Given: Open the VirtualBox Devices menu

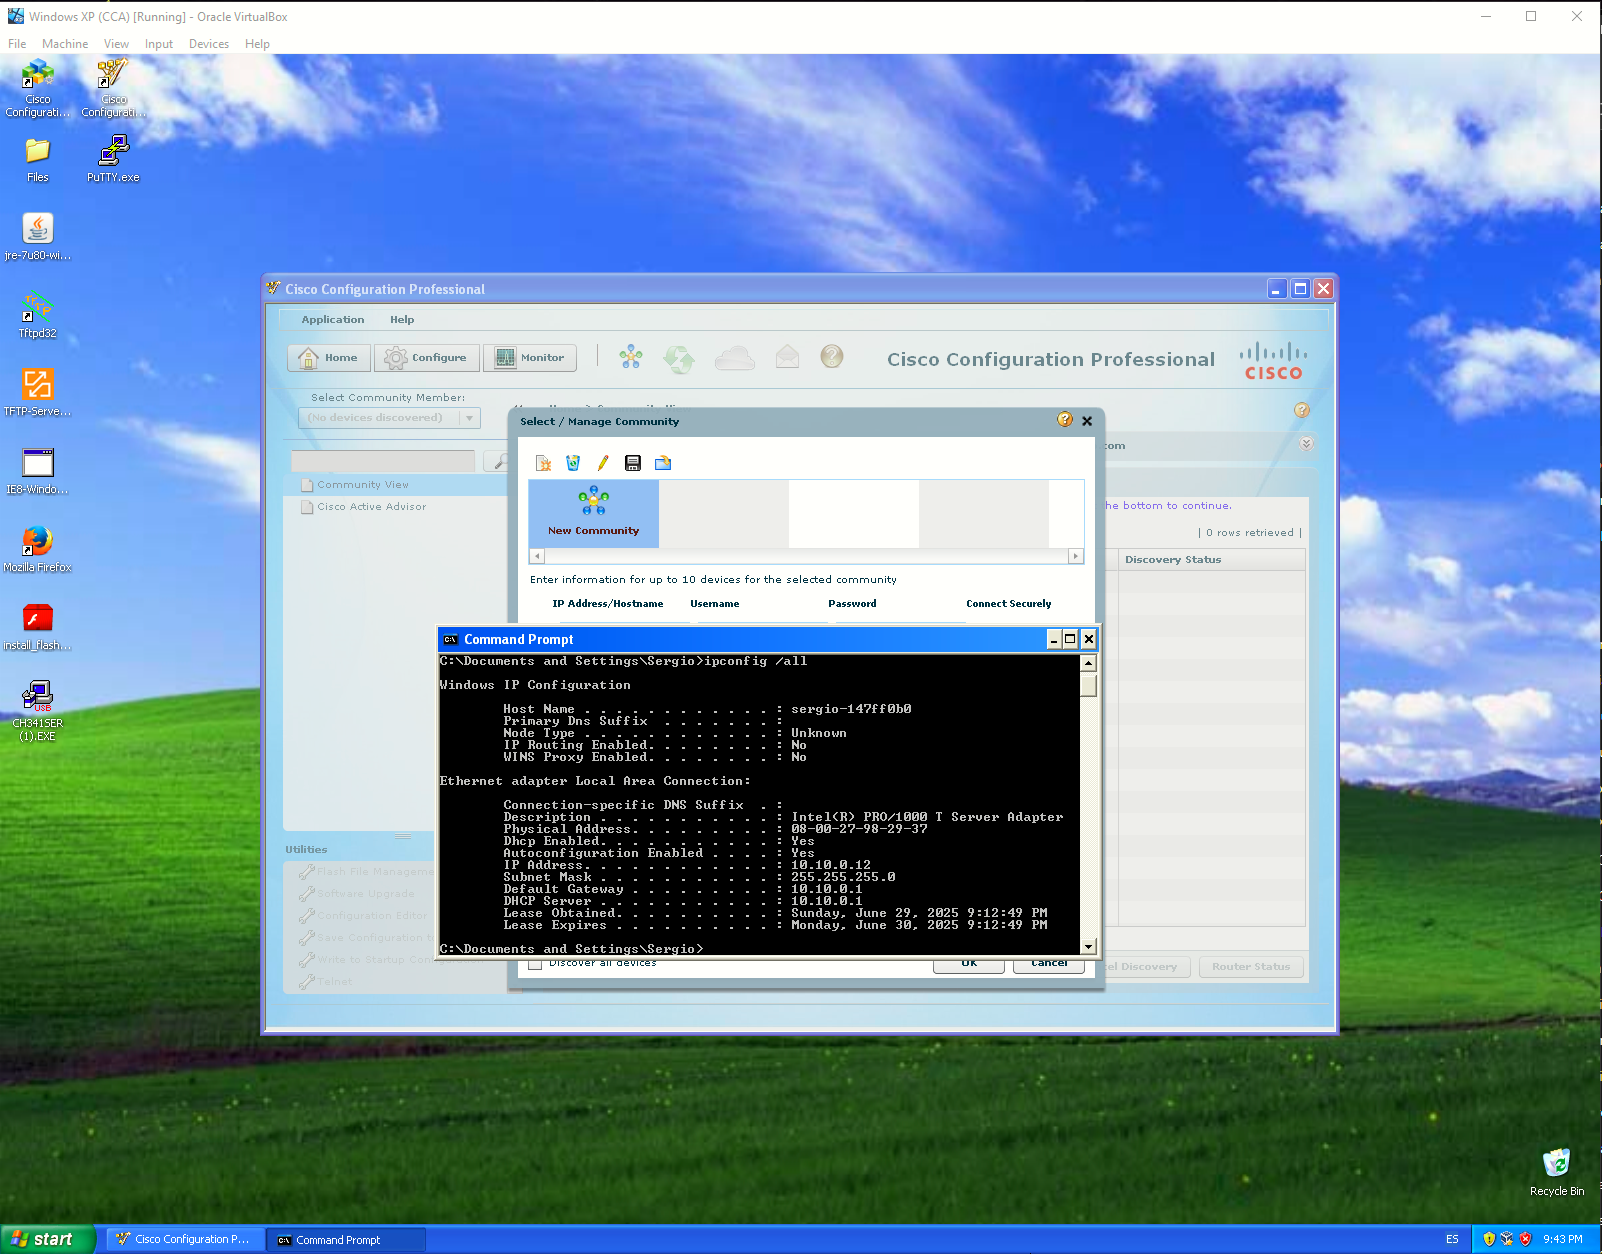Looking at the screenshot, I should [209, 44].
